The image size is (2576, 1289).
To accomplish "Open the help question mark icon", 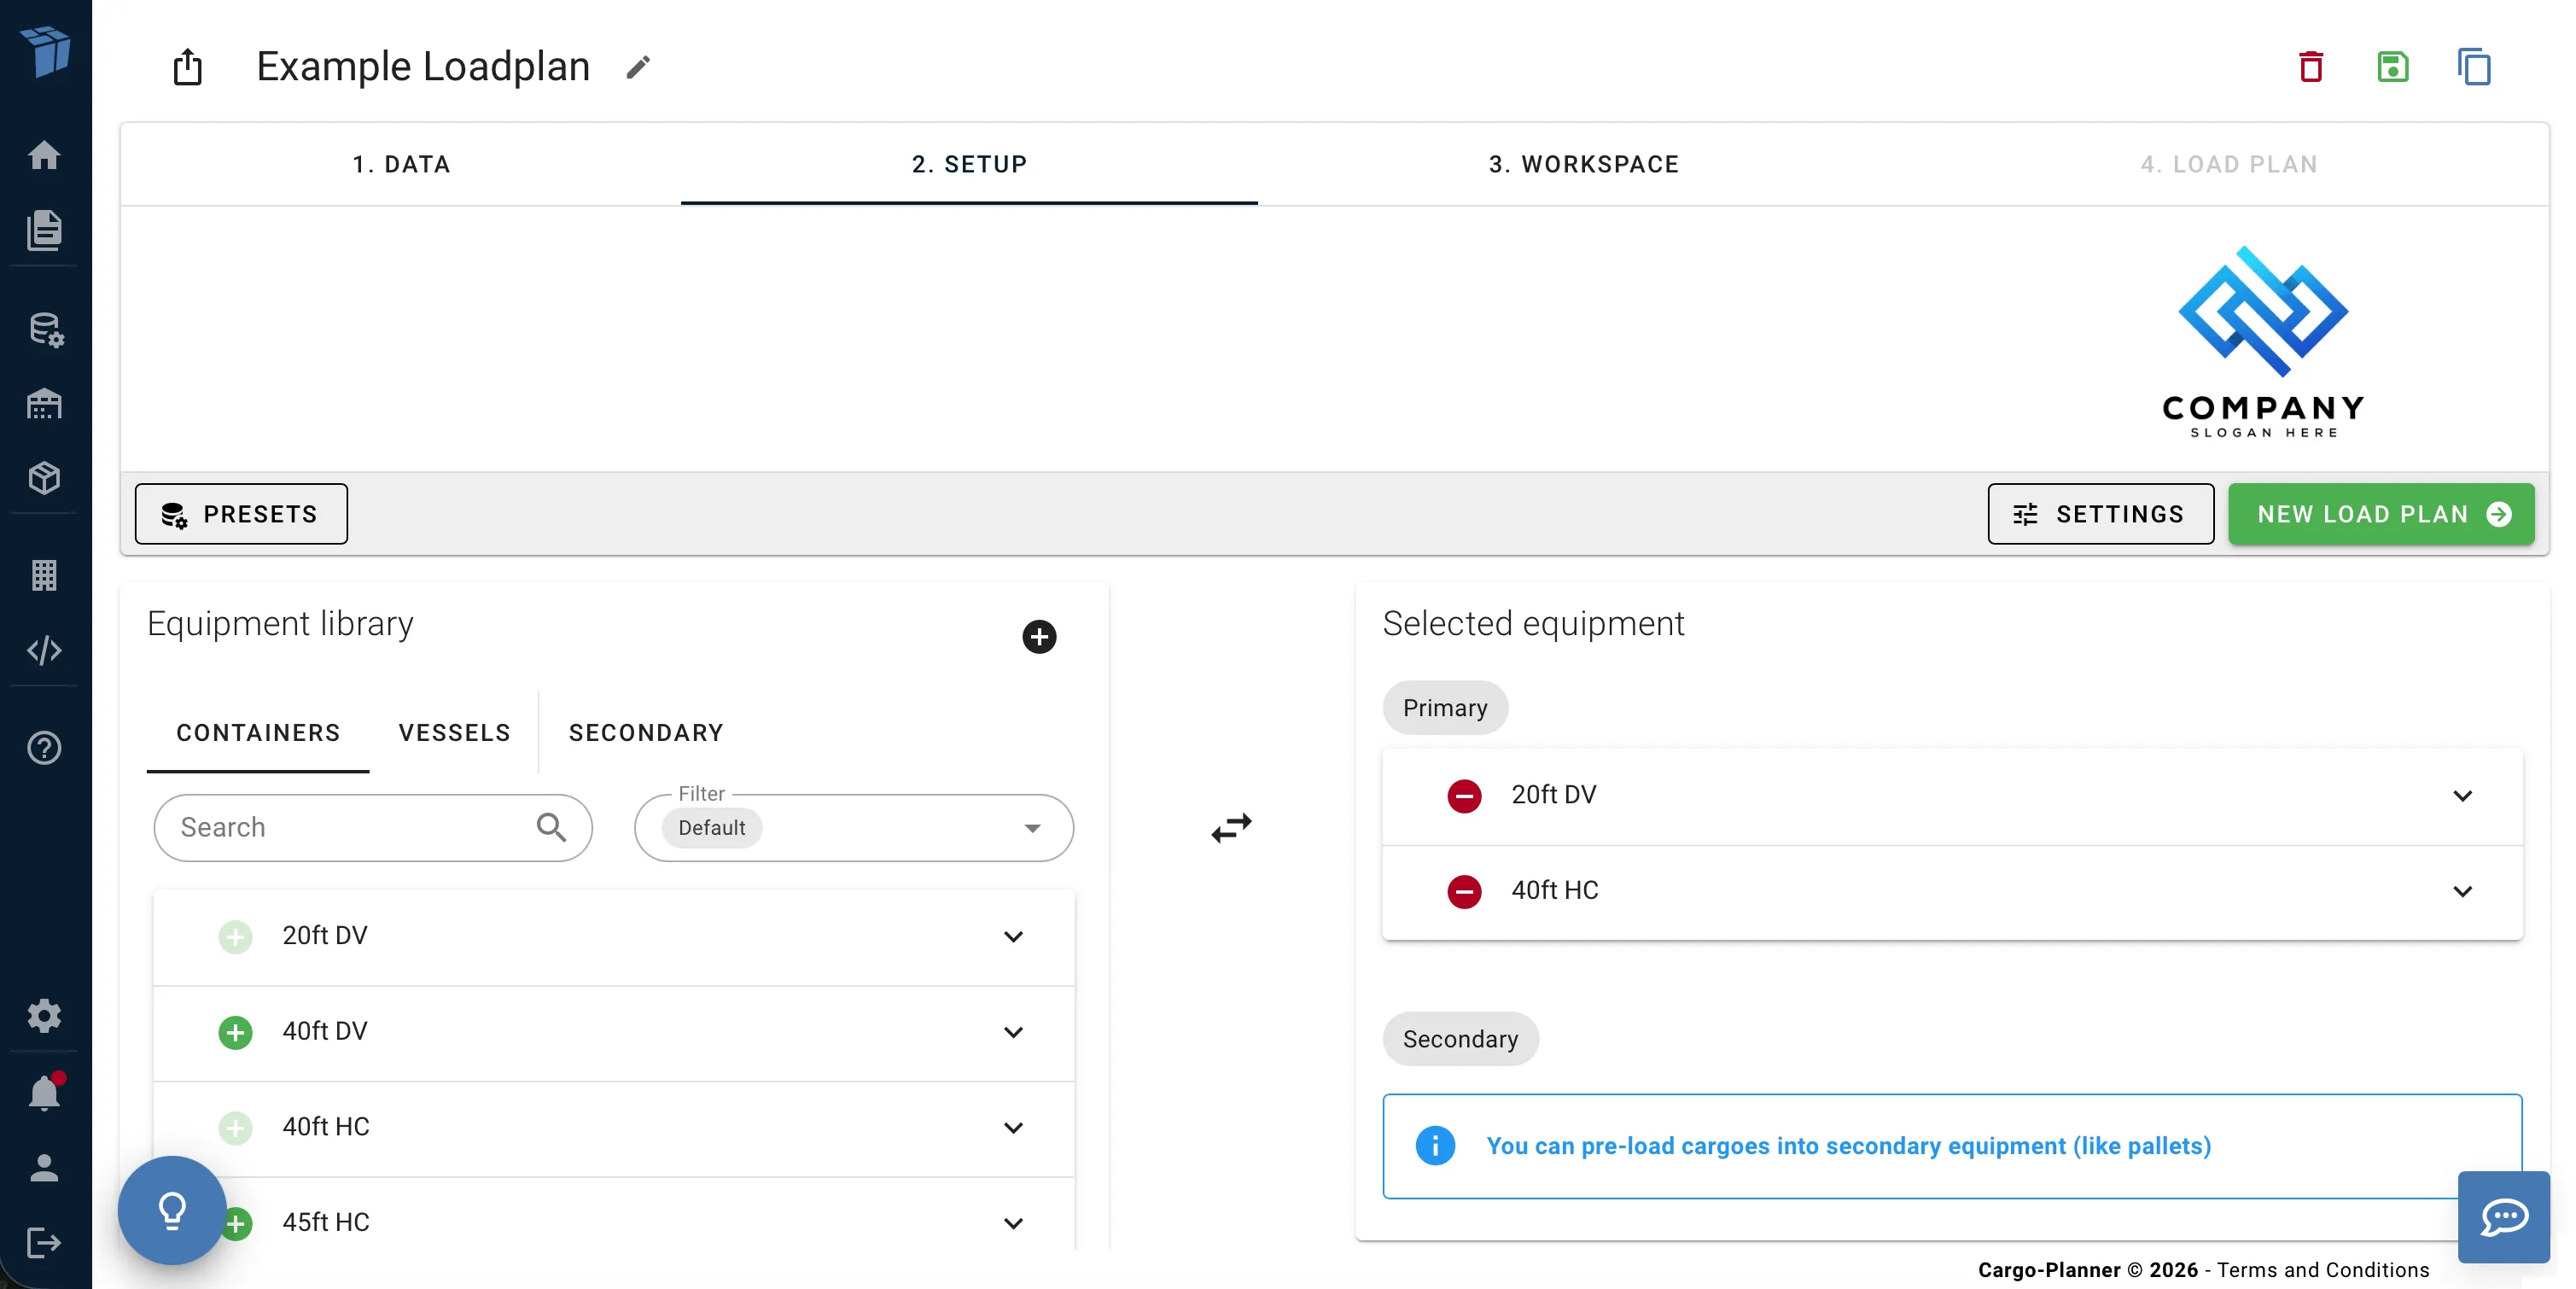I will (44, 748).
